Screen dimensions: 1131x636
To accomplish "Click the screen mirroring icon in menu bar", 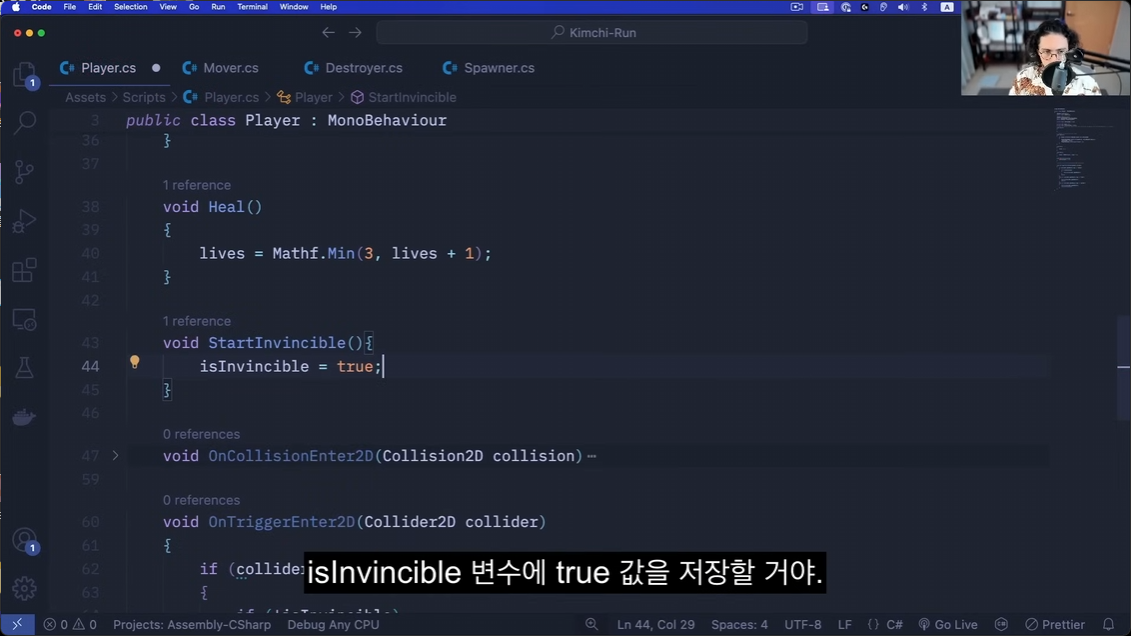I will coord(822,6).
